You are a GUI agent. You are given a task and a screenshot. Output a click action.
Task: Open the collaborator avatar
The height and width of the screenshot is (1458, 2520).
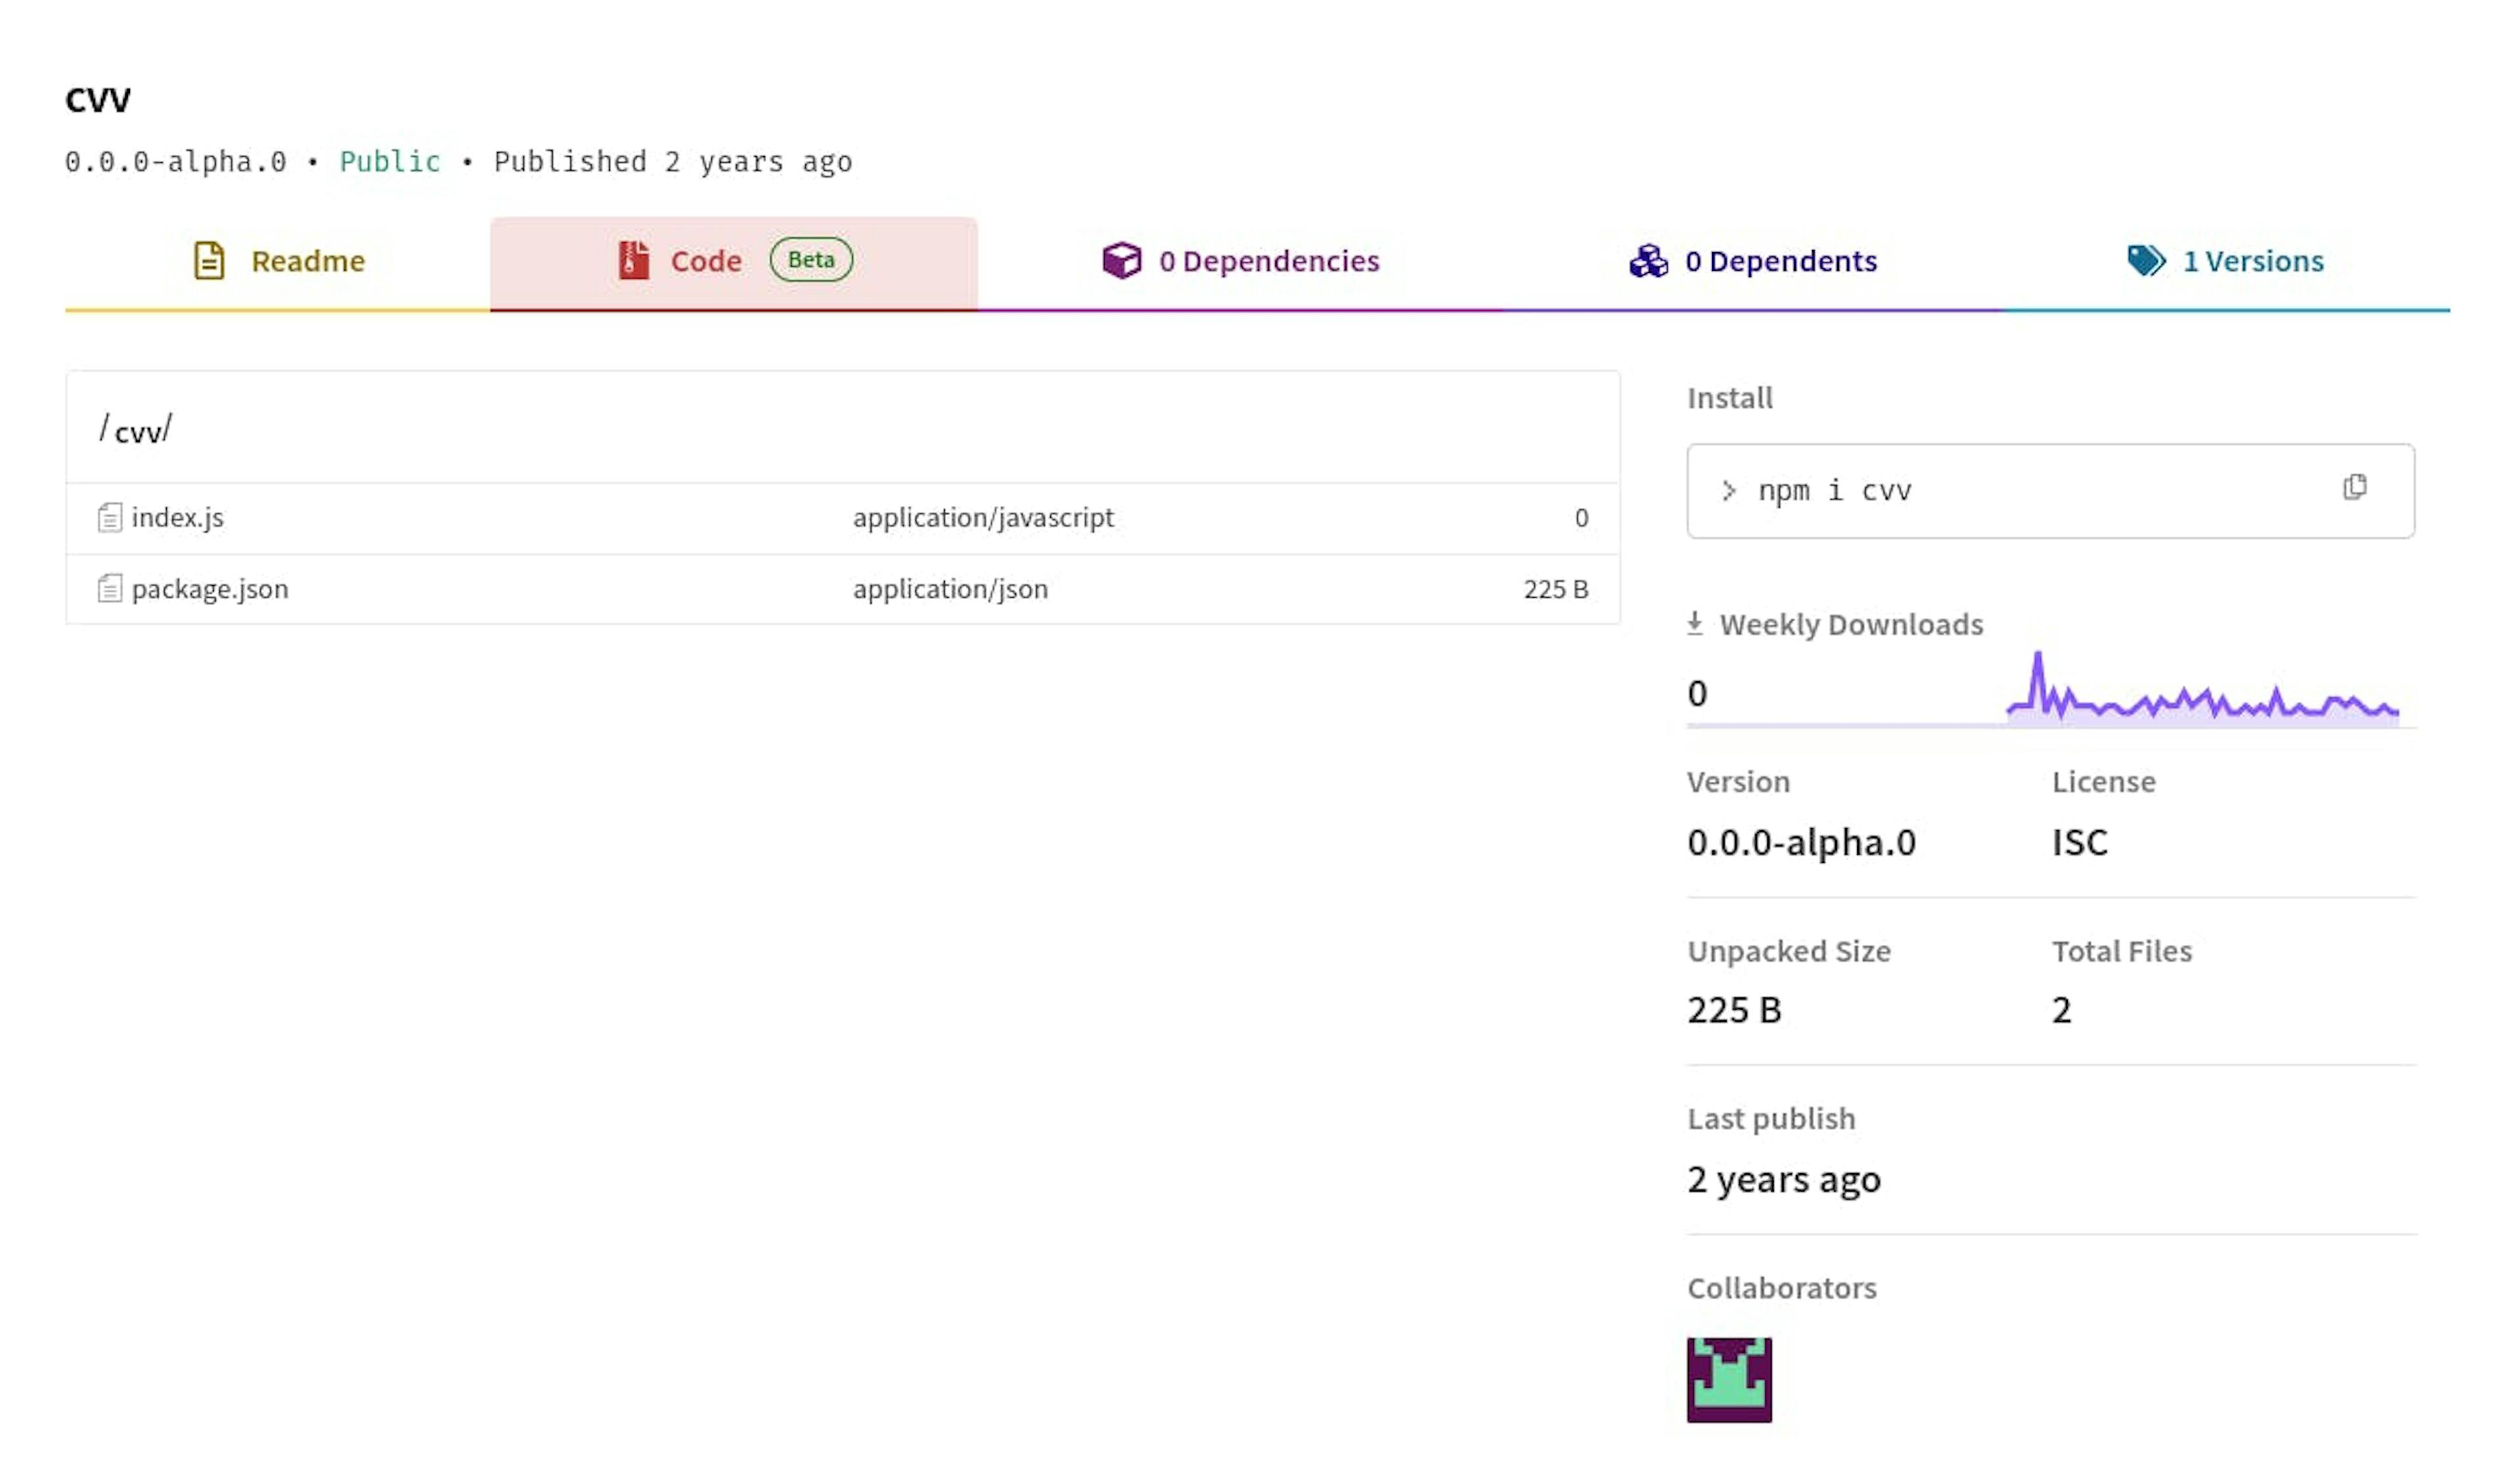pyautogui.click(x=1729, y=1380)
